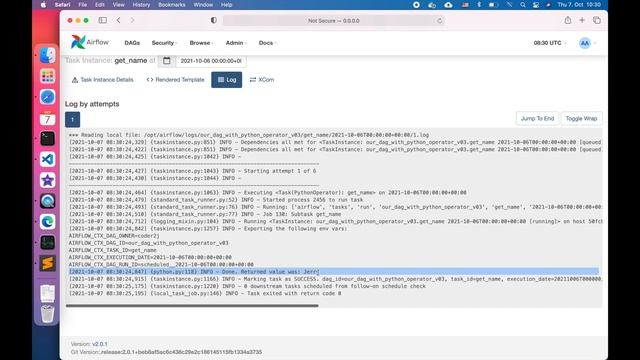The image size is (640, 360).
Task: Open the purple star app in Dock
Action: coord(47,180)
